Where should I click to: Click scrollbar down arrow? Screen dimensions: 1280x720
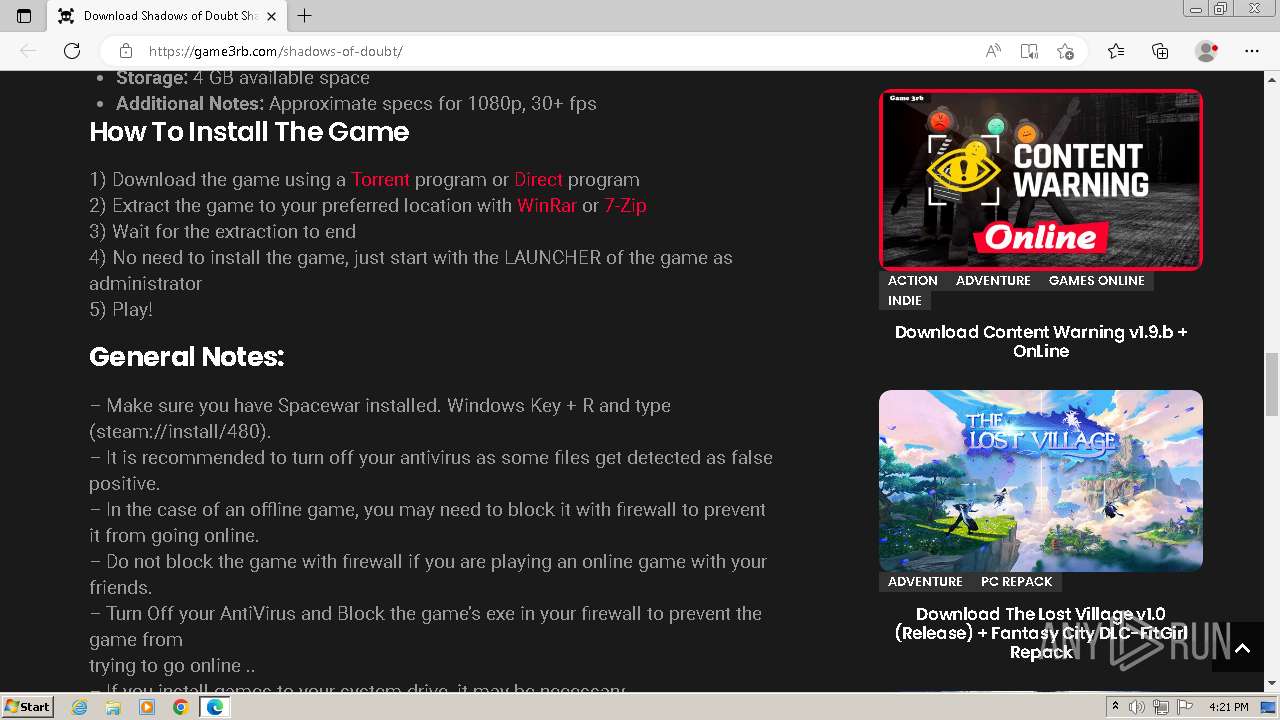coord(1272,683)
